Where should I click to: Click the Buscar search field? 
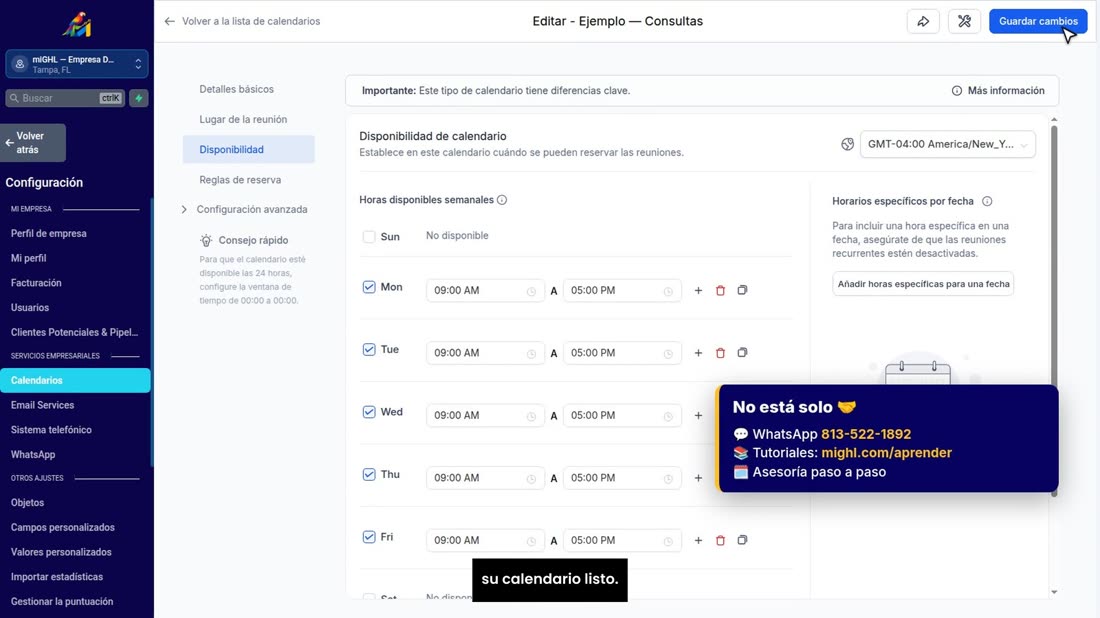point(65,98)
